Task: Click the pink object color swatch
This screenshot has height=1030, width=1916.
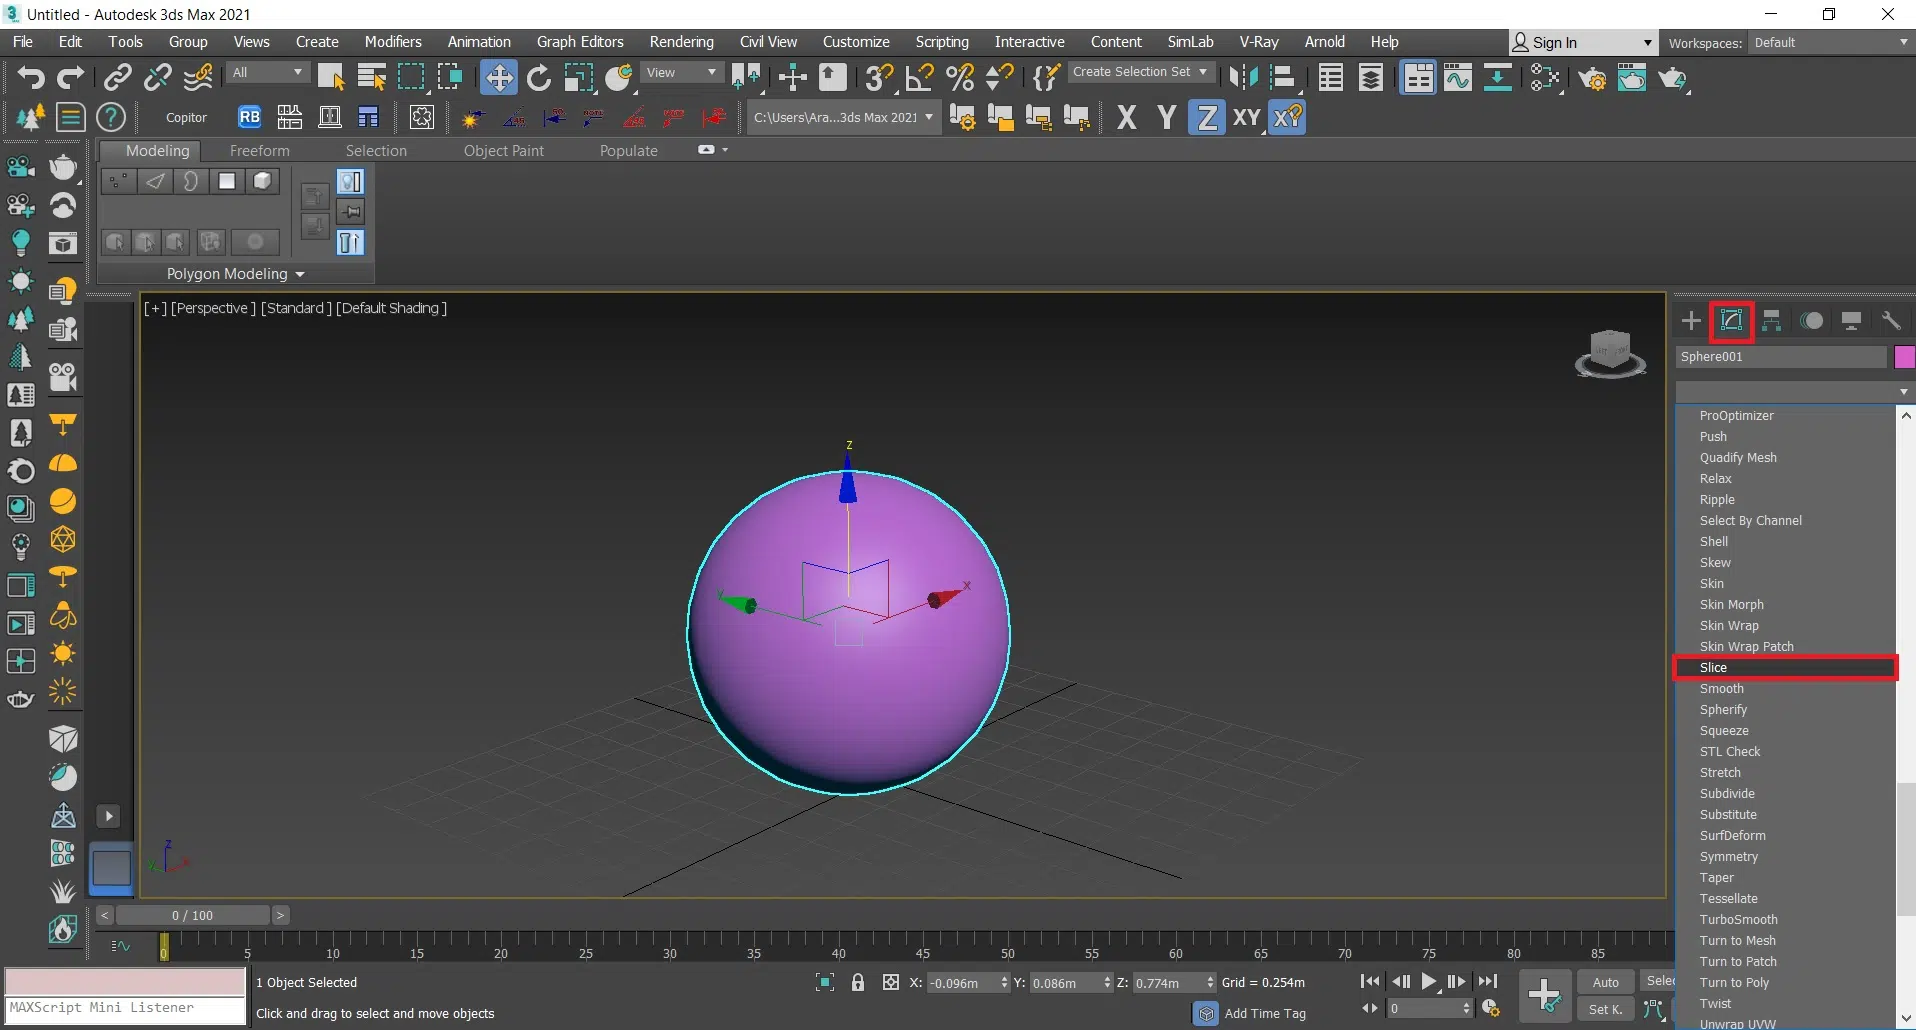Action: 1904,357
